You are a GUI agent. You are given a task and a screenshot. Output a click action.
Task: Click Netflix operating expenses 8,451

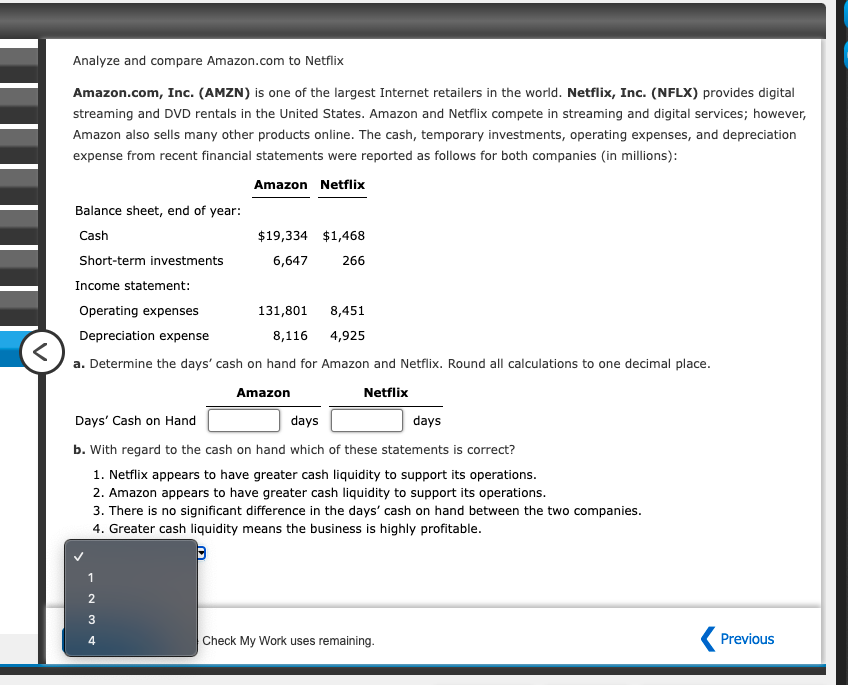click(347, 311)
